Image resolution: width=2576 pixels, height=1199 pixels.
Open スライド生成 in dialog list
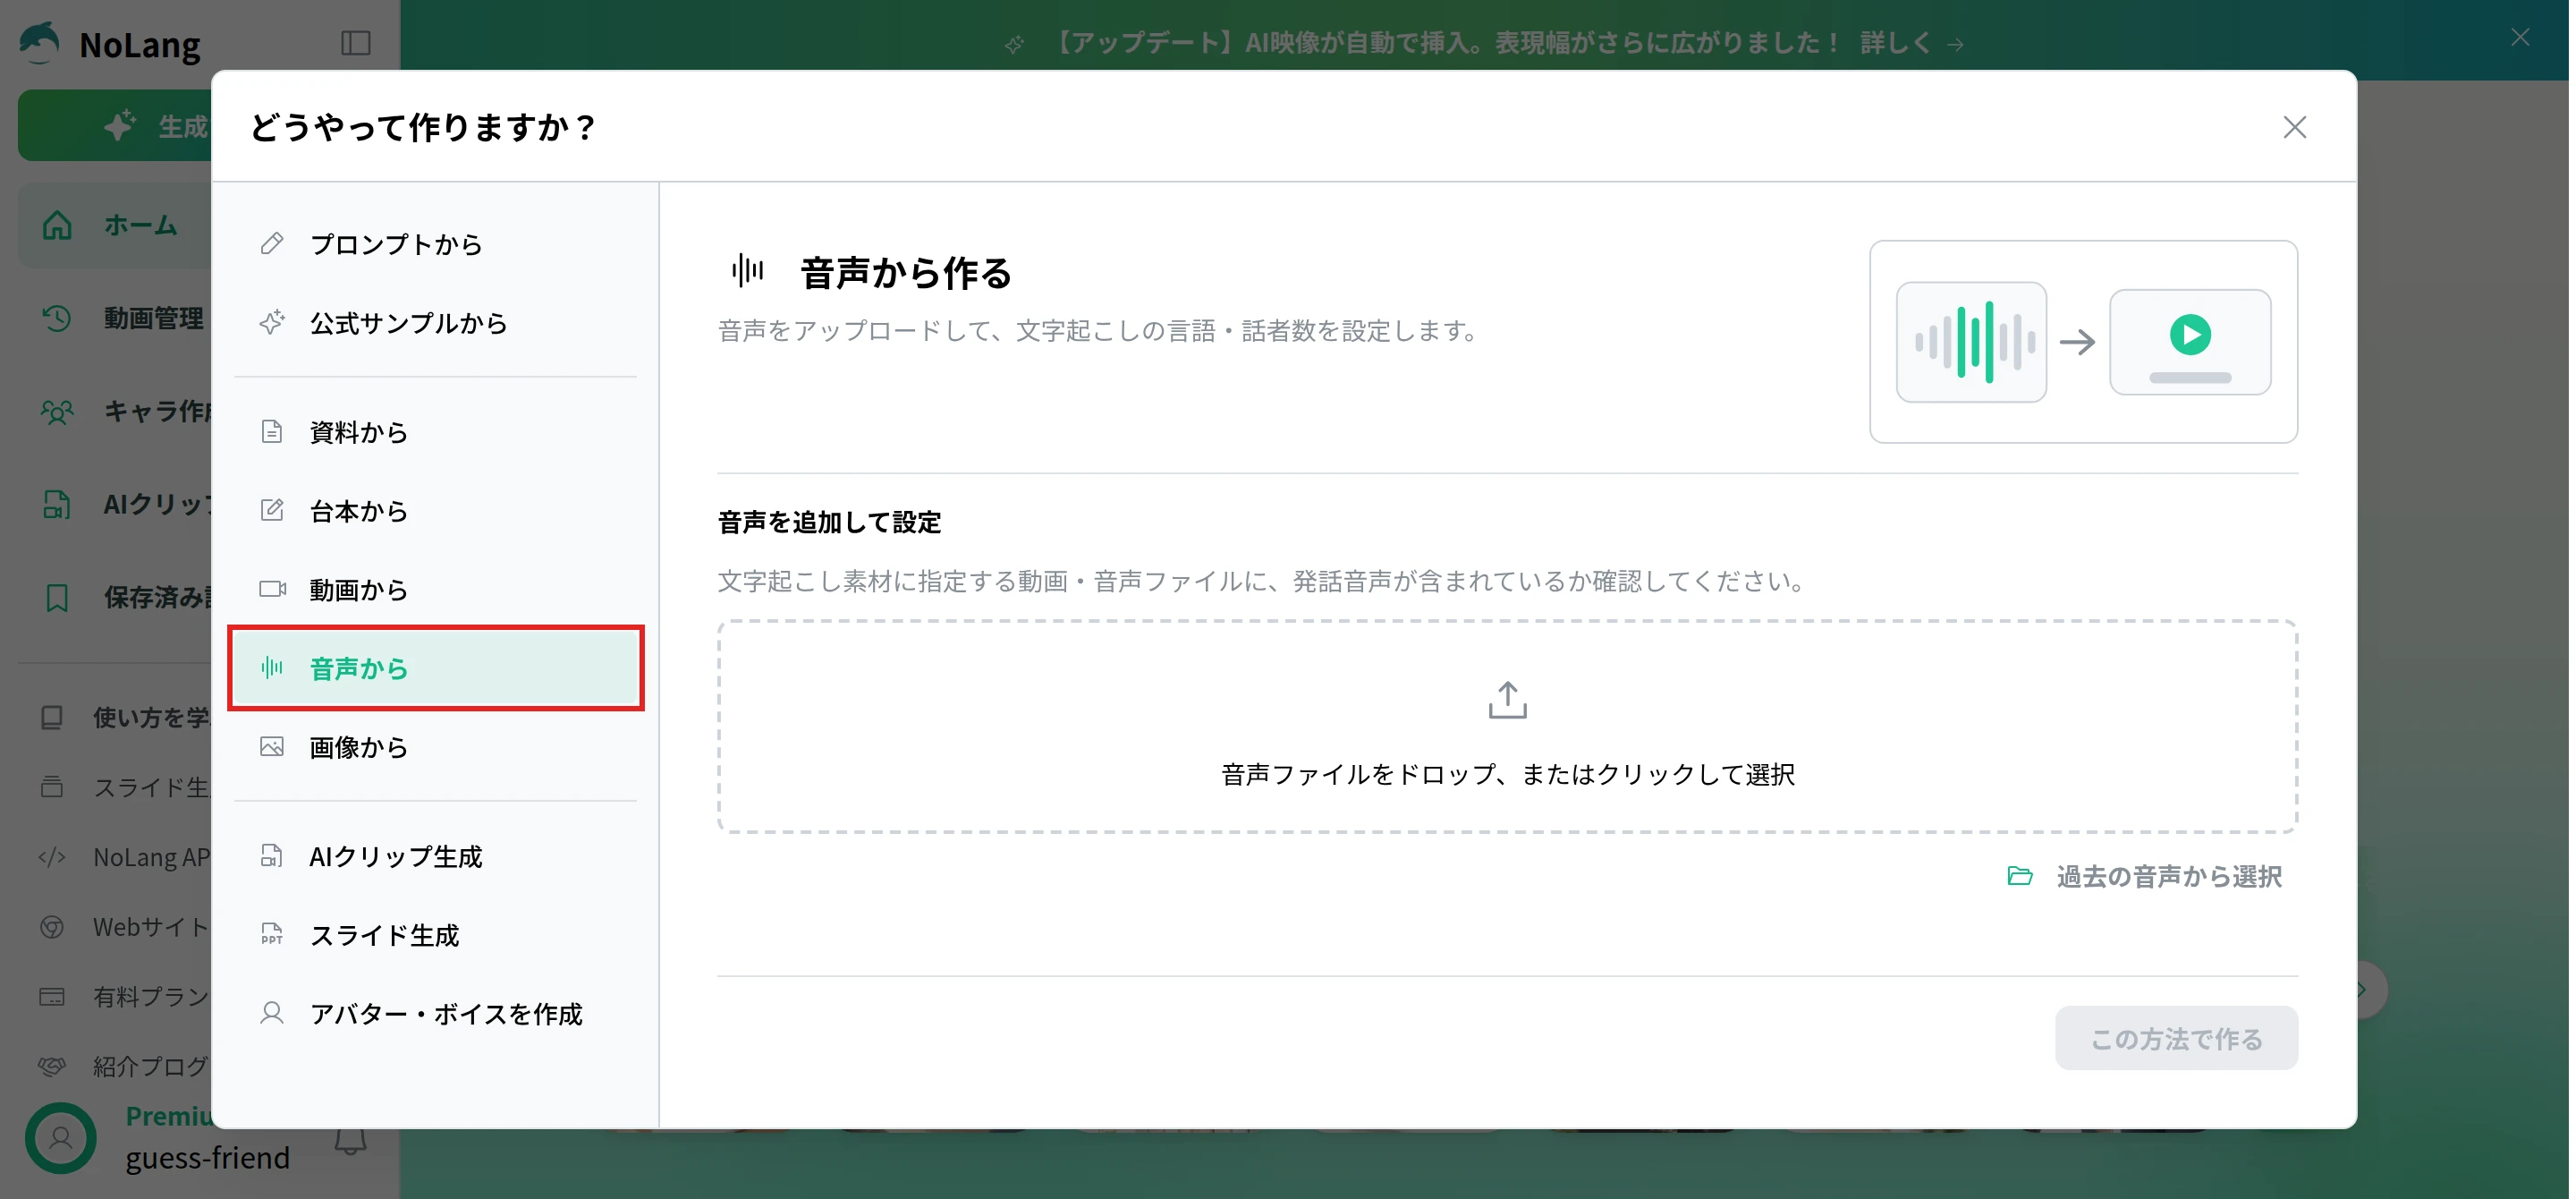pos(435,935)
